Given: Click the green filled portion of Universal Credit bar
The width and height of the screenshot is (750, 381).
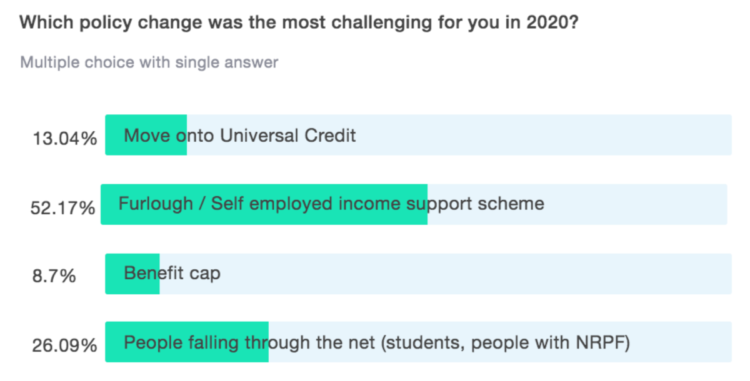Looking at the screenshot, I should 146,135.
